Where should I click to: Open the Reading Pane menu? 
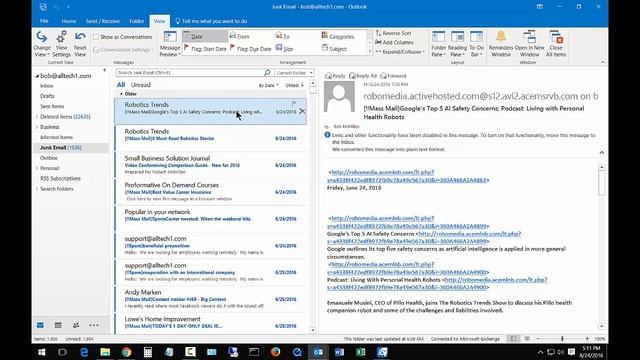(457, 44)
